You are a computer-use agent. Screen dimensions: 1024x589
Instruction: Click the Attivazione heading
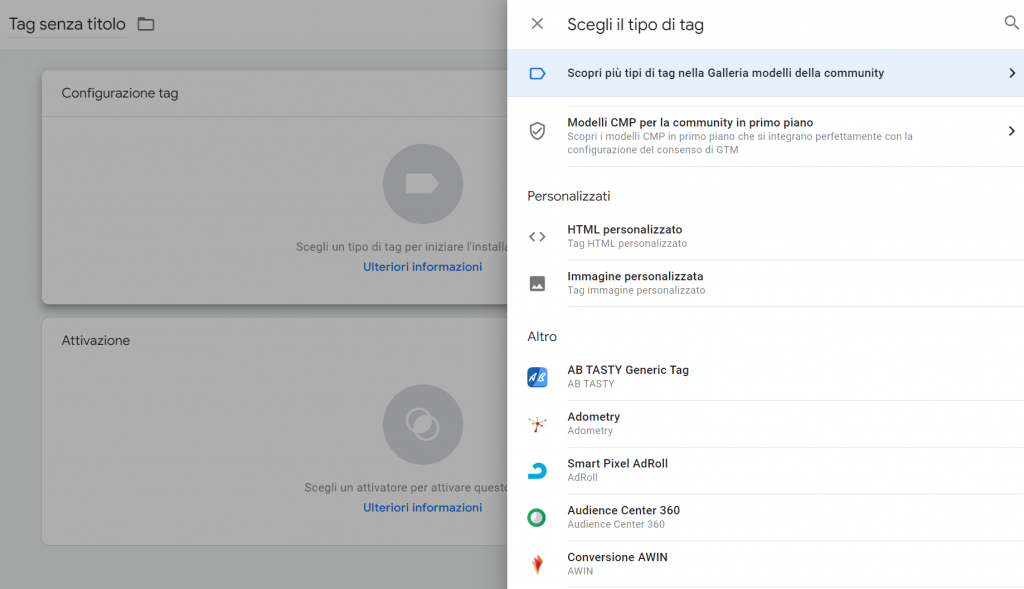click(x=96, y=341)
